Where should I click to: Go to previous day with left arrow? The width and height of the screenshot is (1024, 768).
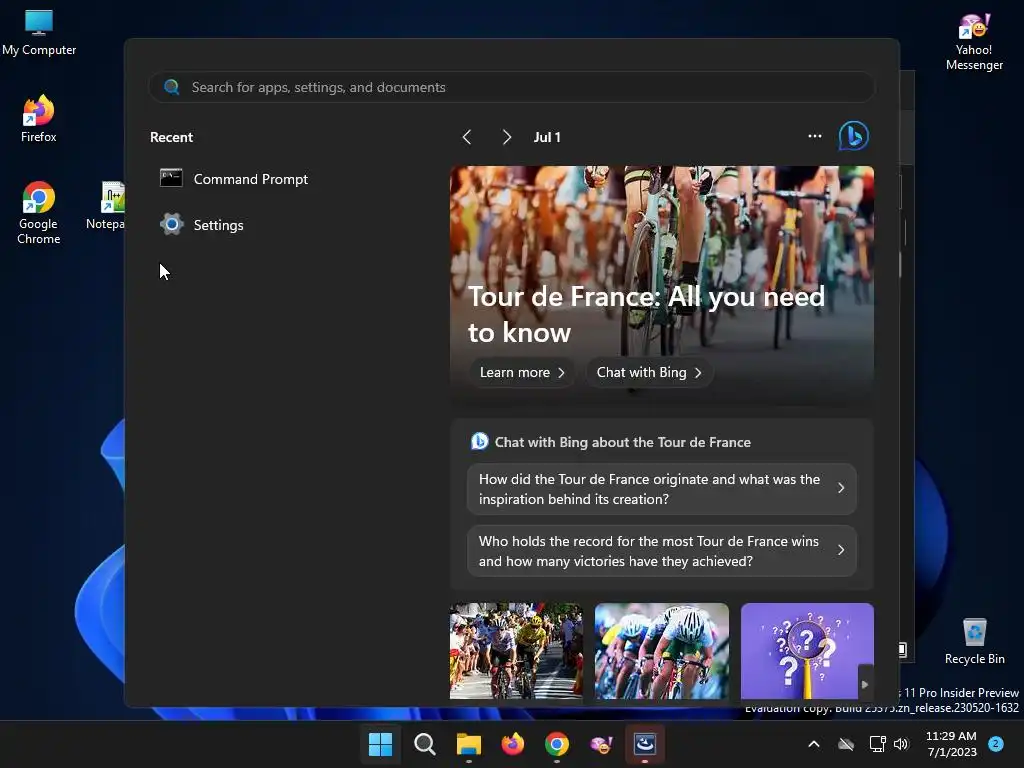point(467,137)
